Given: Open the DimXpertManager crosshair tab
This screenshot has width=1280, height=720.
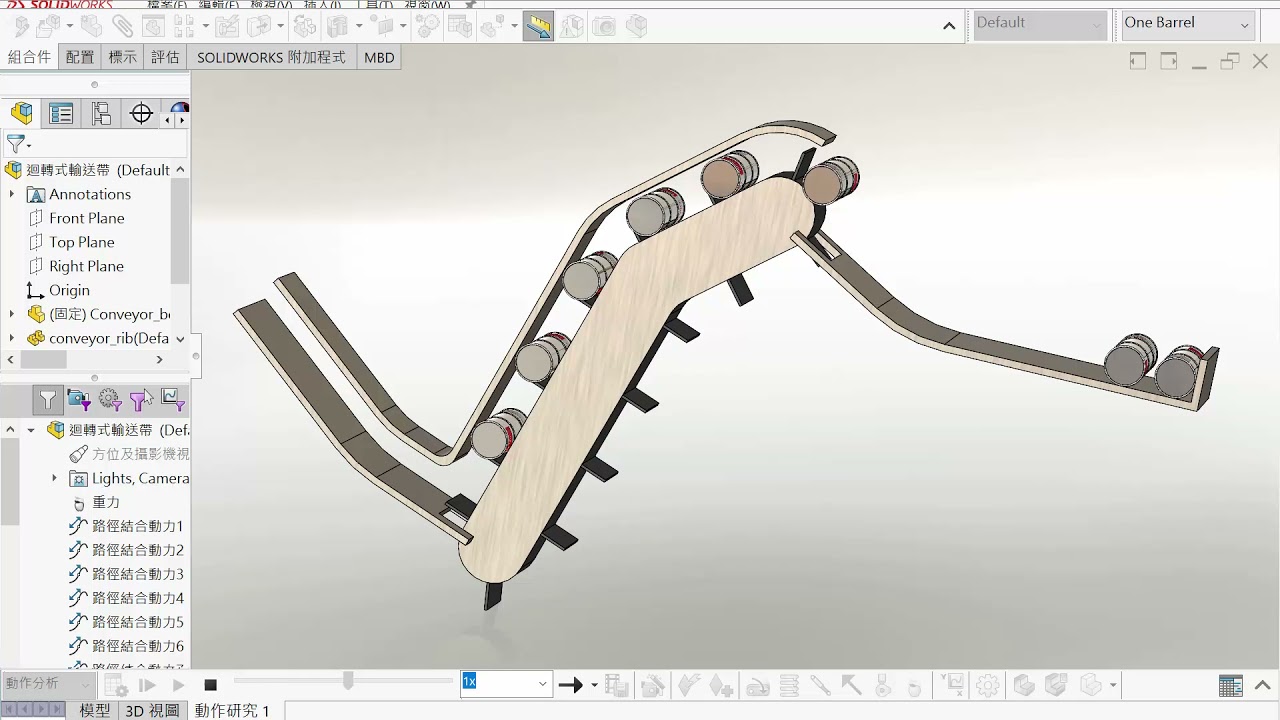Looking at the screenshot, I should 141,114.
